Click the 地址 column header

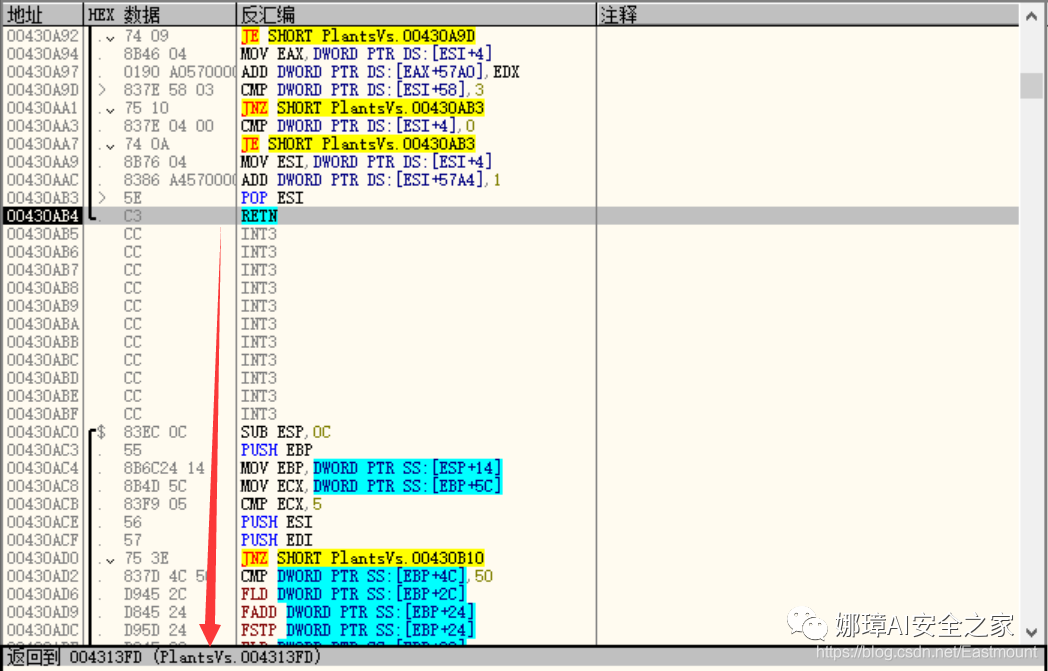point(42,15)
